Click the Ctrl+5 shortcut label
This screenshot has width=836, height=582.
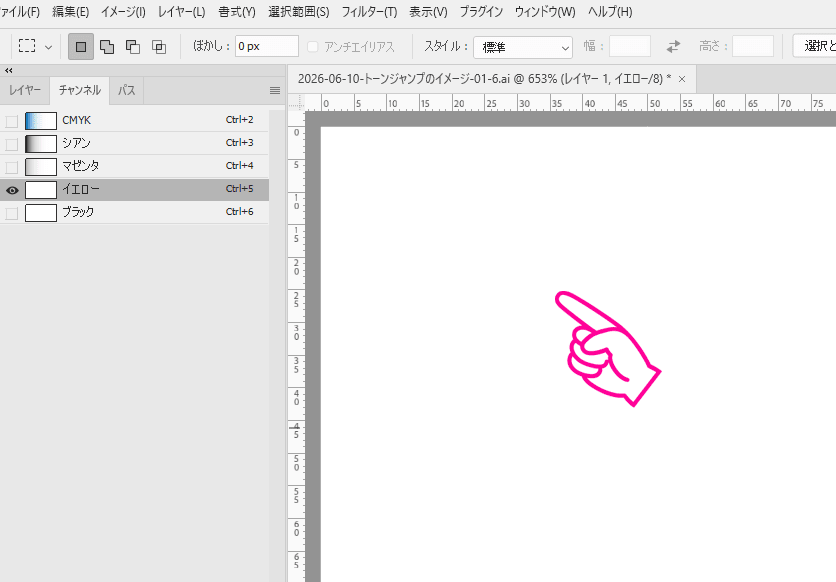click(239, 189)
